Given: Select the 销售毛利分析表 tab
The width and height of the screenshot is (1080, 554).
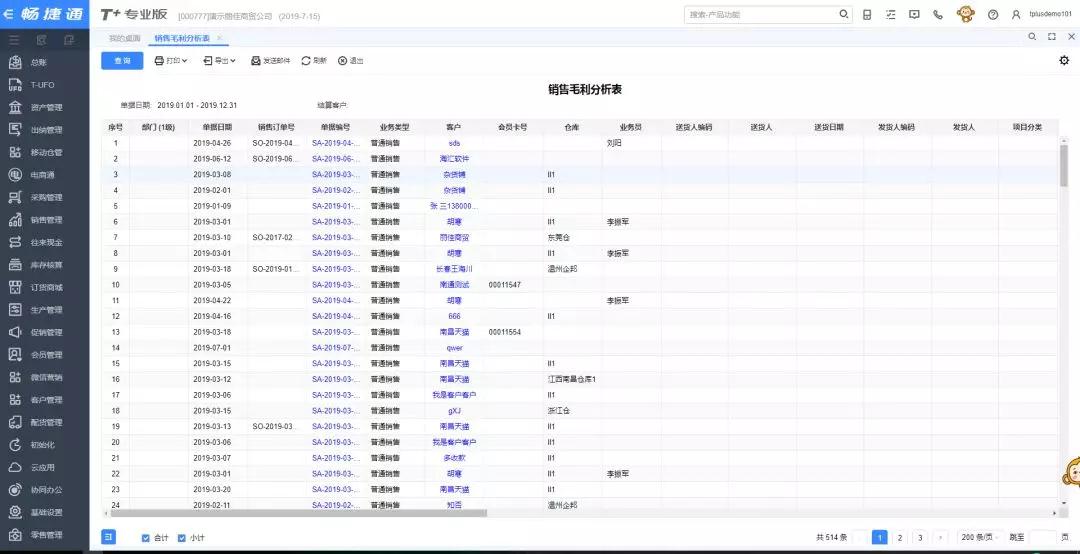Looking at the screenshot, I should point(182,38).
